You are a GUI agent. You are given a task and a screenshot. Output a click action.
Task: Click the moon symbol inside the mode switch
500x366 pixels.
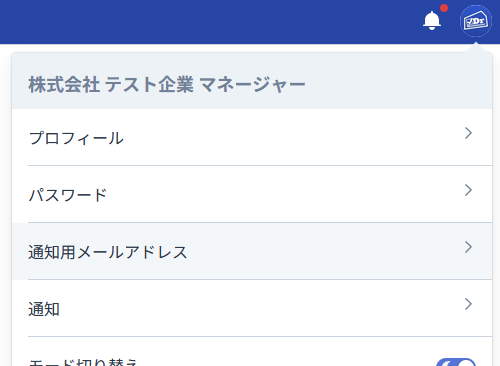[447, 363]
